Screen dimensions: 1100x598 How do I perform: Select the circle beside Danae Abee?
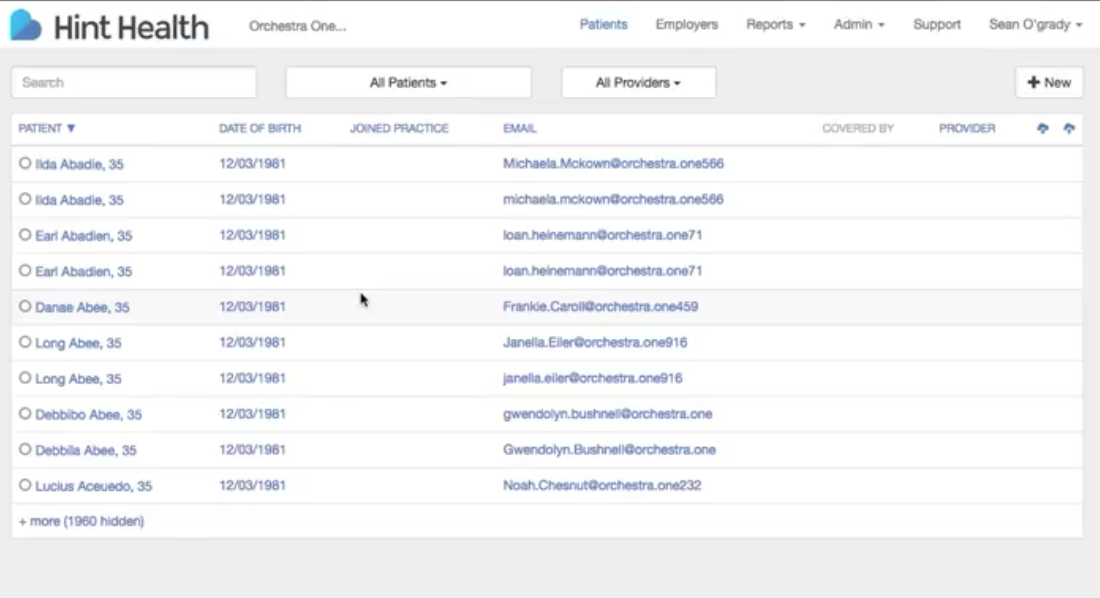(x=25, y=306)
